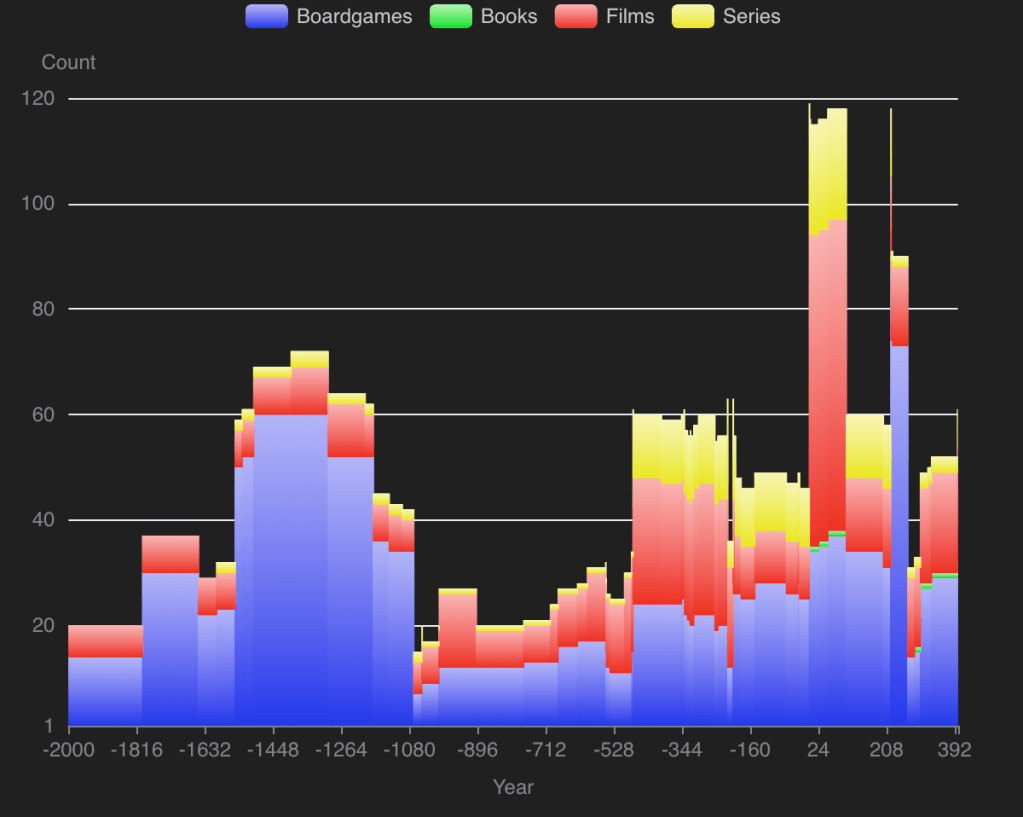This screenshot has height=817, width=1023.
Task: Toggle the Boardgames series label
Action: (354, 16)
